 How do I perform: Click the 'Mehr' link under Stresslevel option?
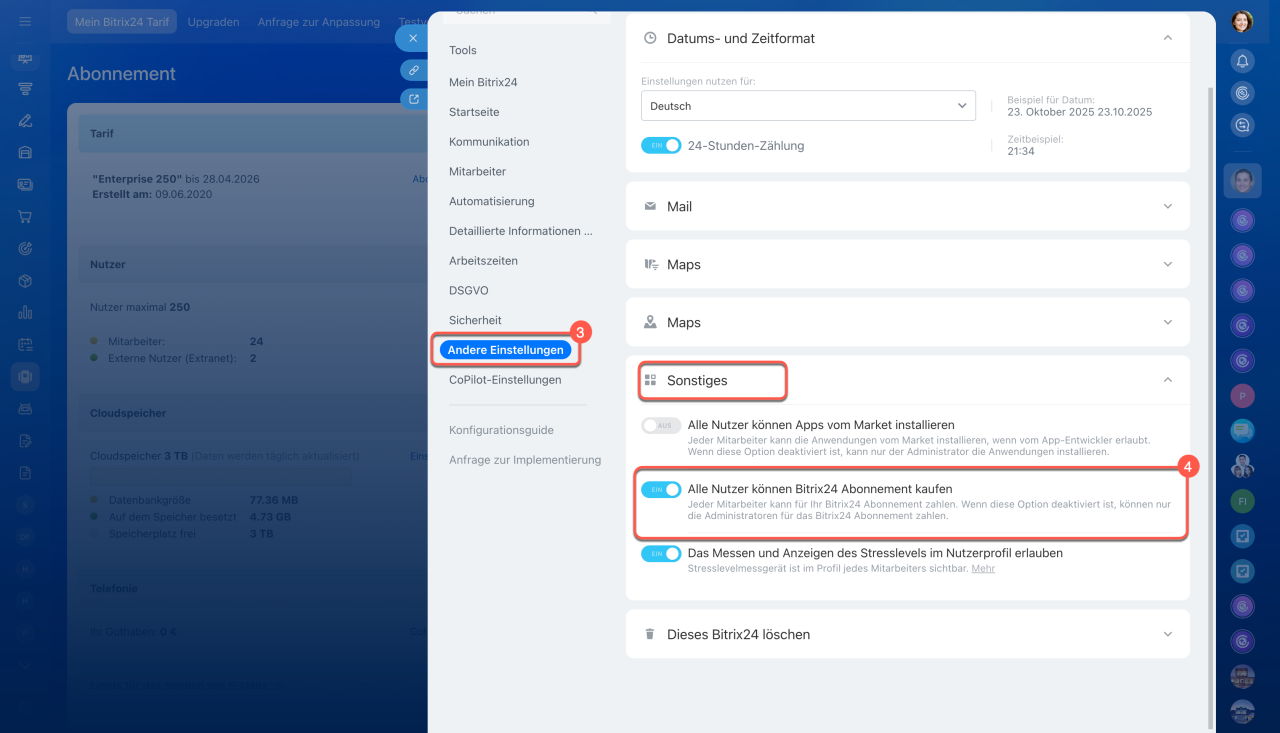[983, 568]
